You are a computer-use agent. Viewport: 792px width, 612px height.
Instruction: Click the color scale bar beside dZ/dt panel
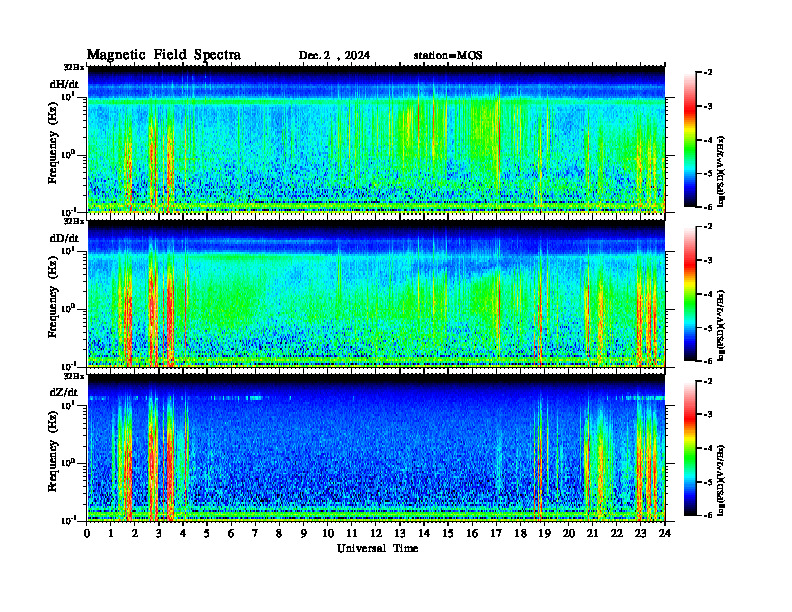pyautogui.click(x=690, y=448)
